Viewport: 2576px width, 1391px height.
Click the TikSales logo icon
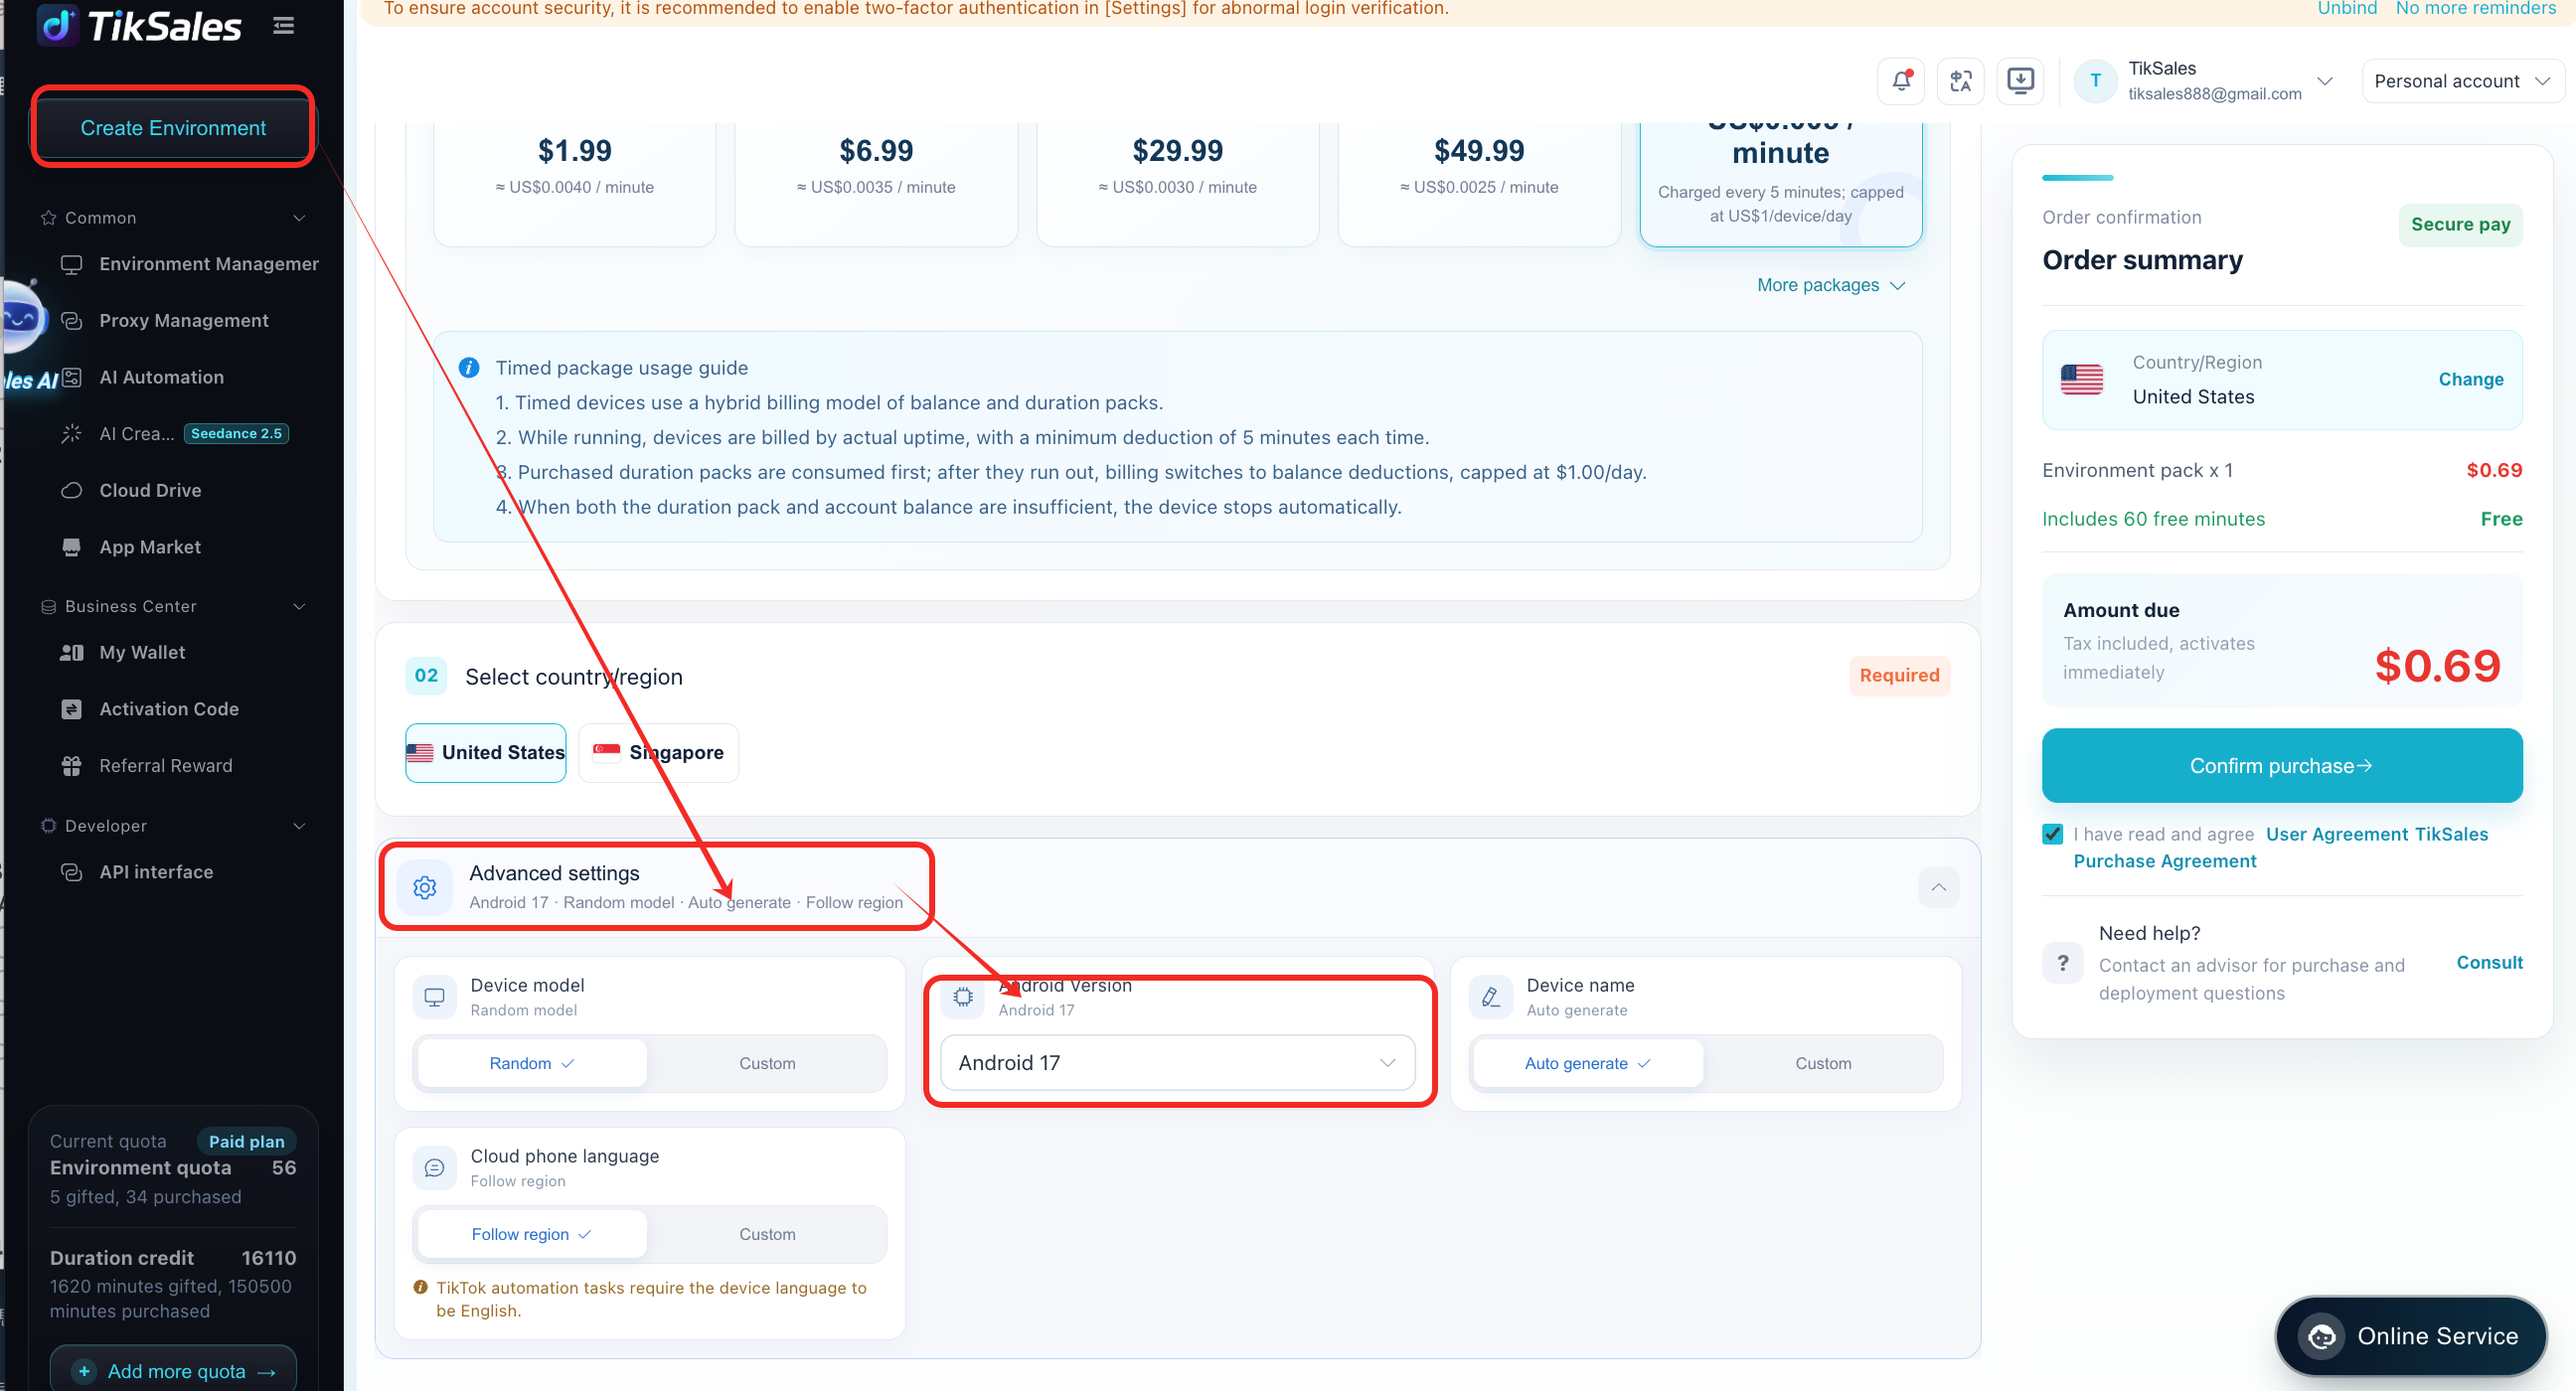click(x=58, y=25)
